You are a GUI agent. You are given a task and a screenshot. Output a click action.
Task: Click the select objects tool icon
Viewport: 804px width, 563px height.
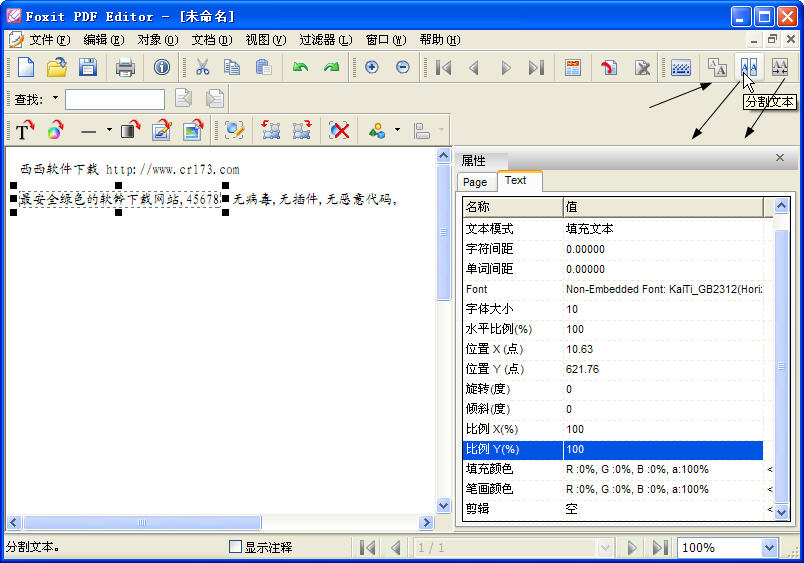(x=234, y=131)
